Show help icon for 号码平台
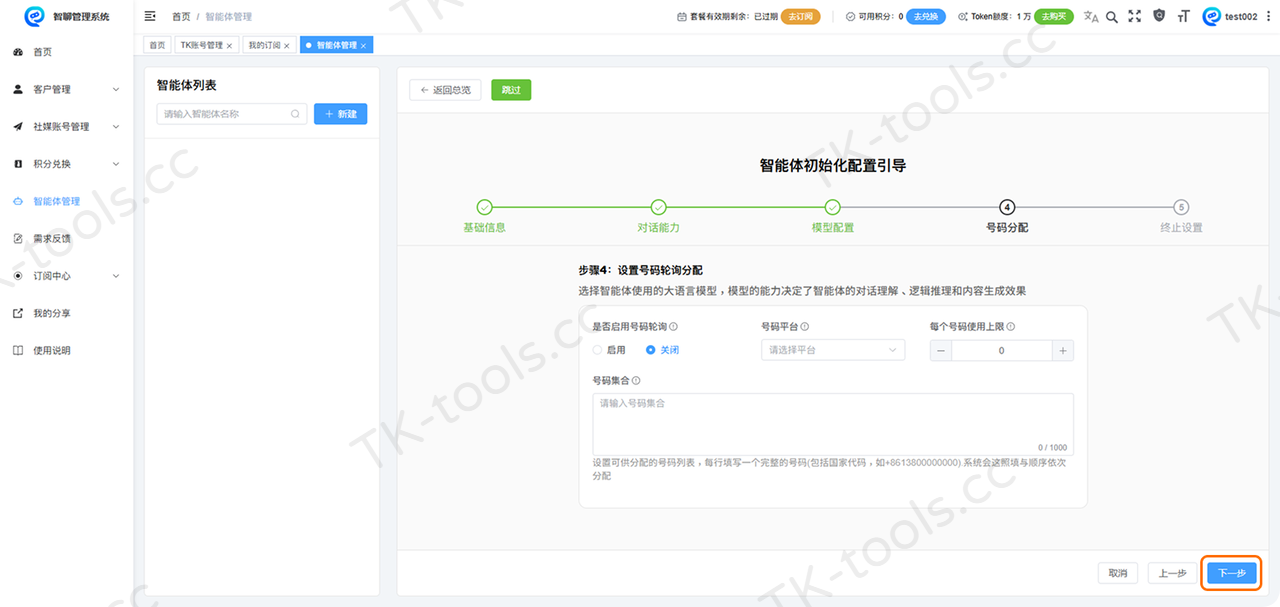This screenshot has height=607, width=1280. click(x=805, y=326)
